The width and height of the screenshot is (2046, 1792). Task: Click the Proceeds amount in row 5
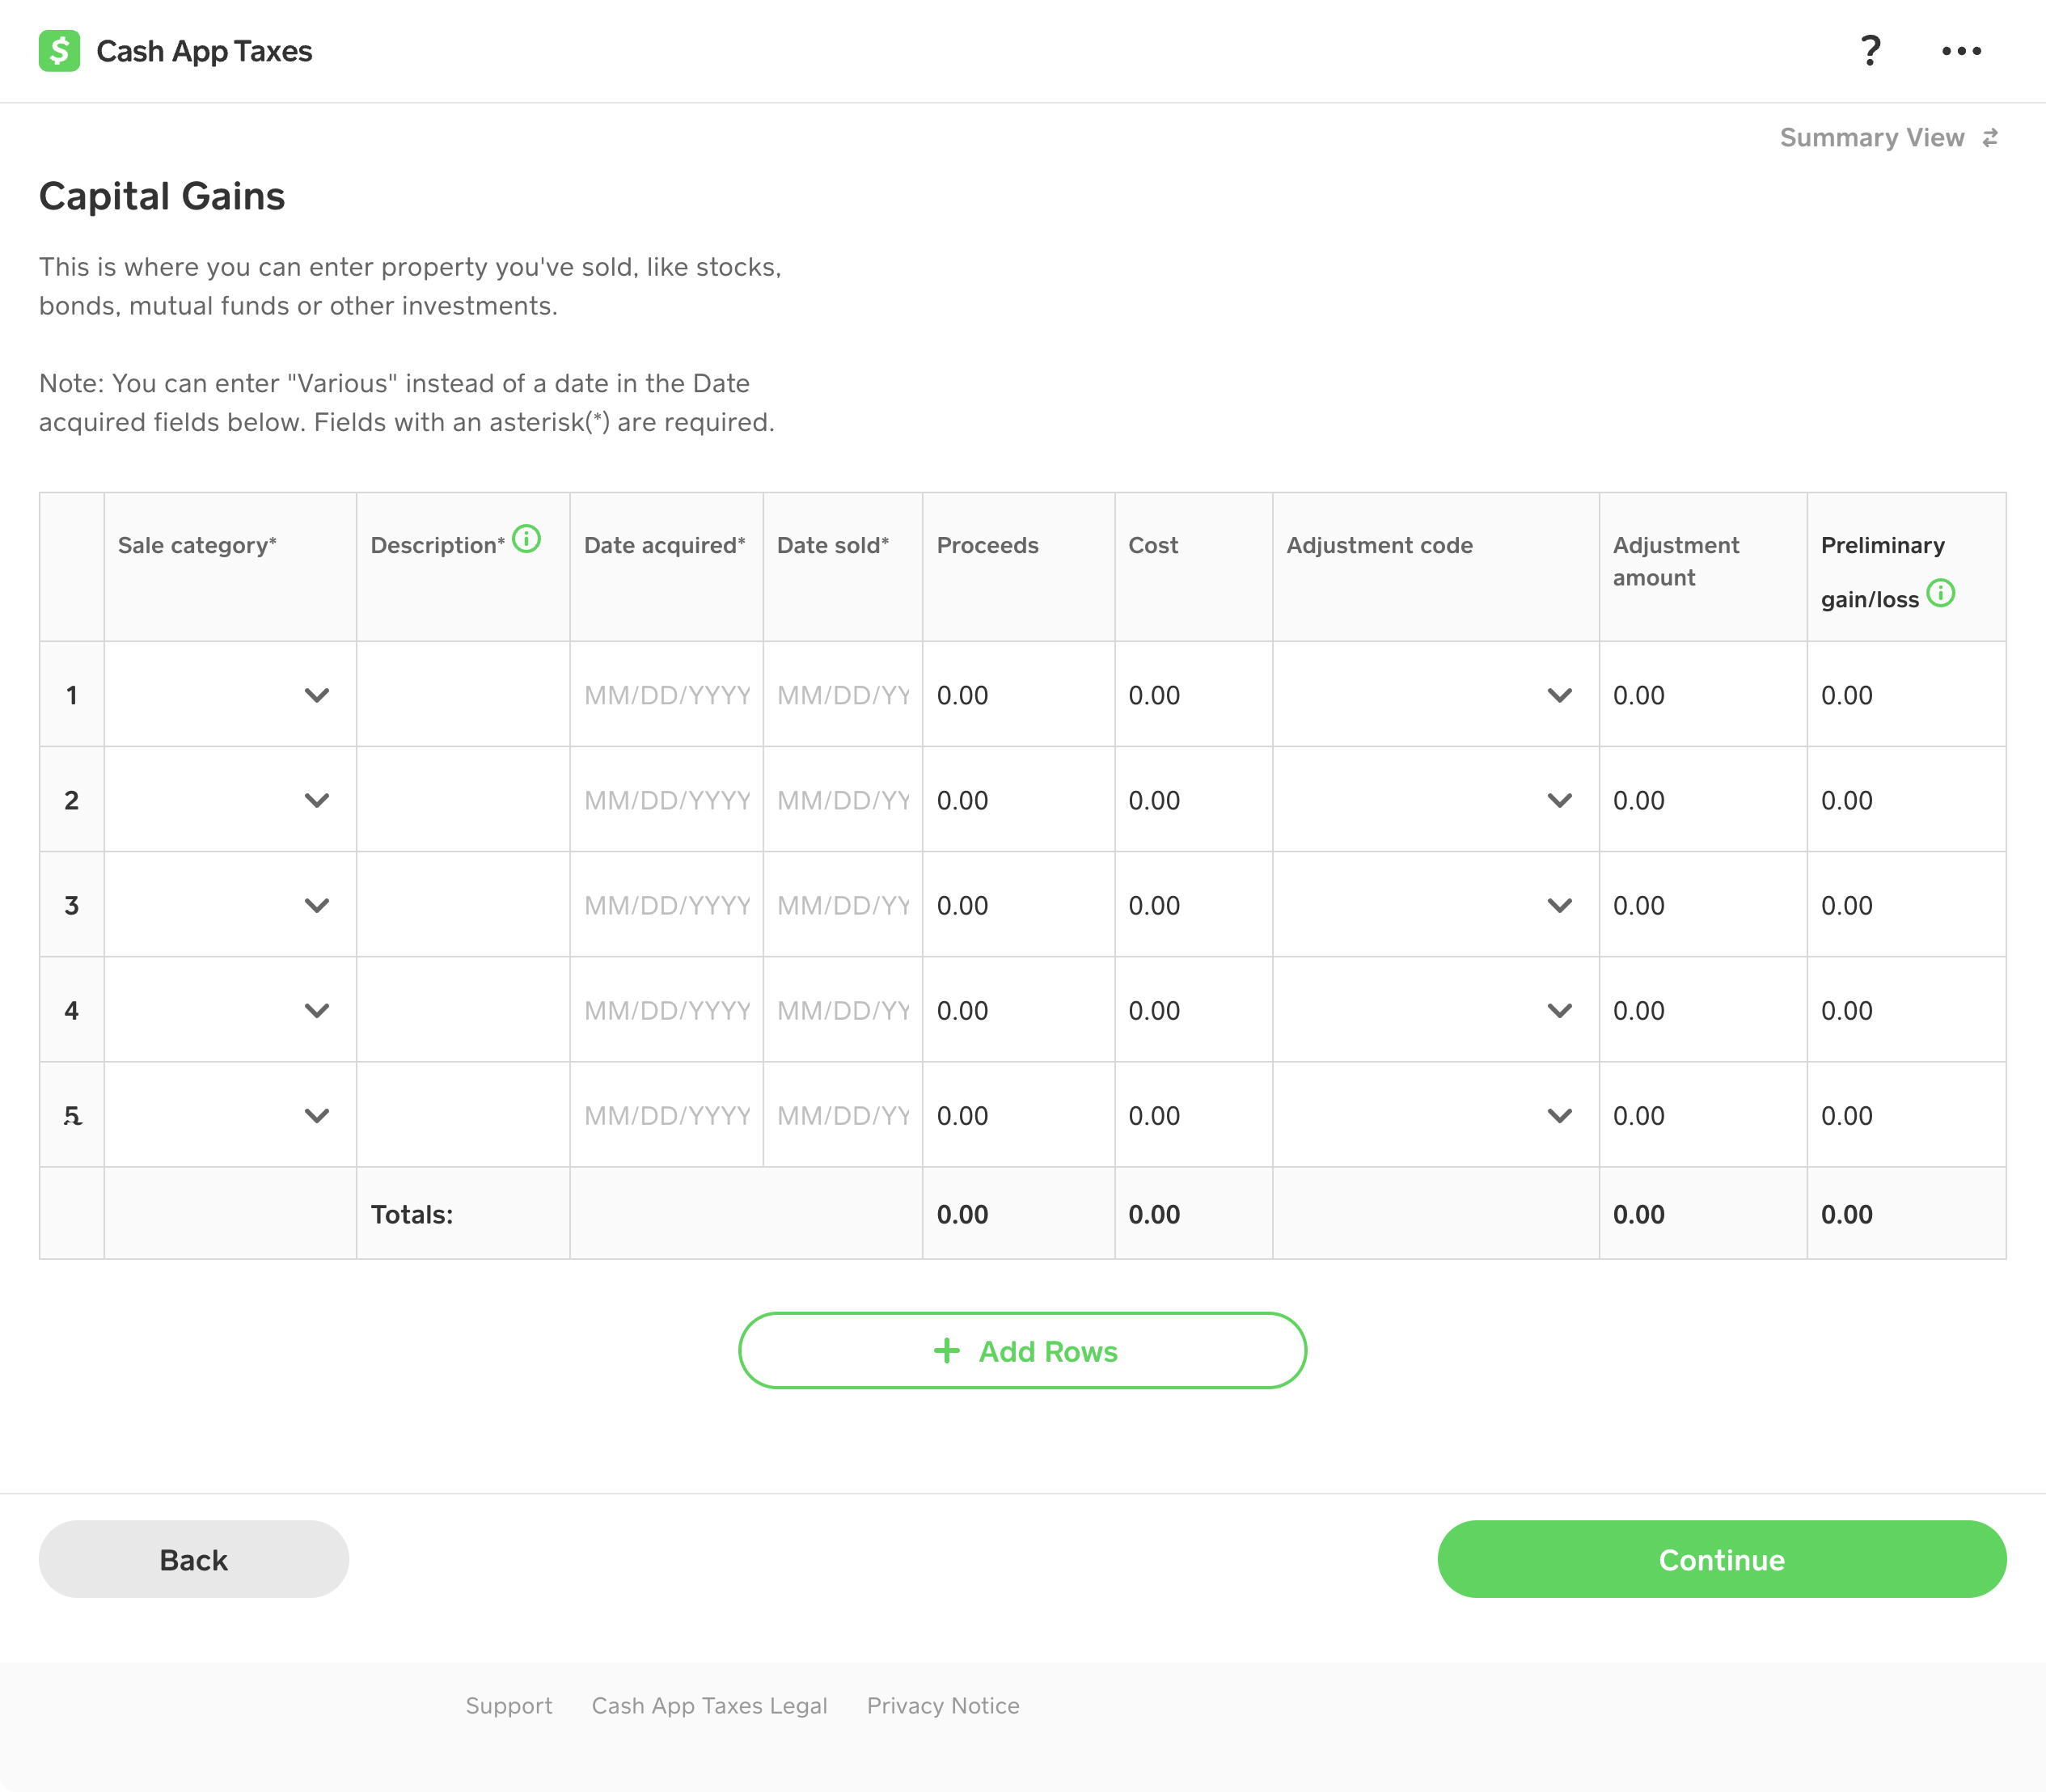1018,1115
